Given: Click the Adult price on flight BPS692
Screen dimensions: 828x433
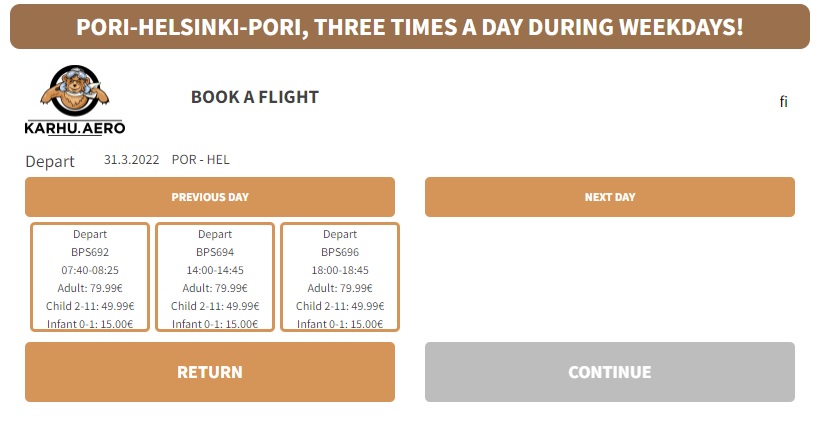Looking at the screenshot, I should [90, 288].
